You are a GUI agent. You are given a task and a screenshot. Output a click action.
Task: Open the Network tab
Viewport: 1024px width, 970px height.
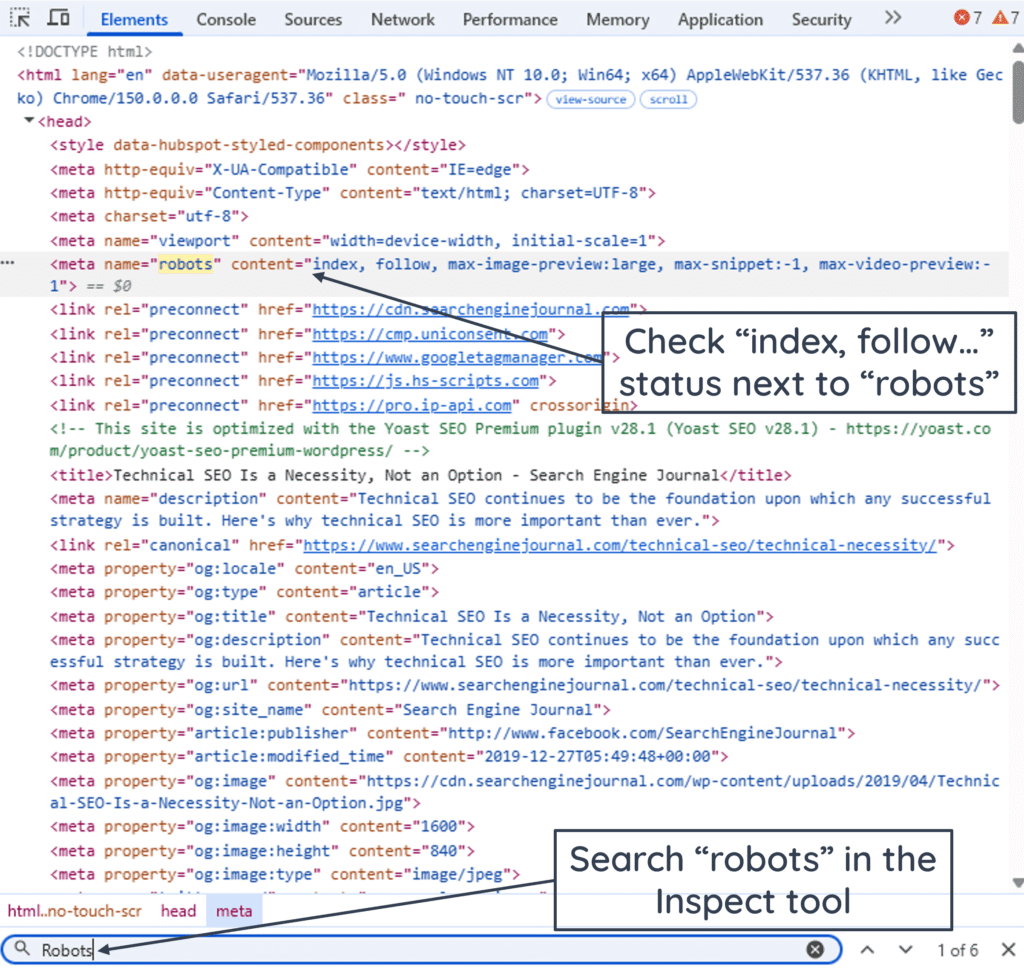coord(402,20)
